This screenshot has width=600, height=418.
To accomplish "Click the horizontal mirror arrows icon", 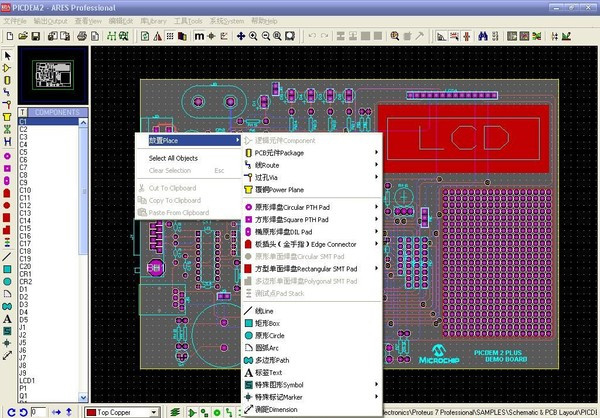I will coord(57,412).
